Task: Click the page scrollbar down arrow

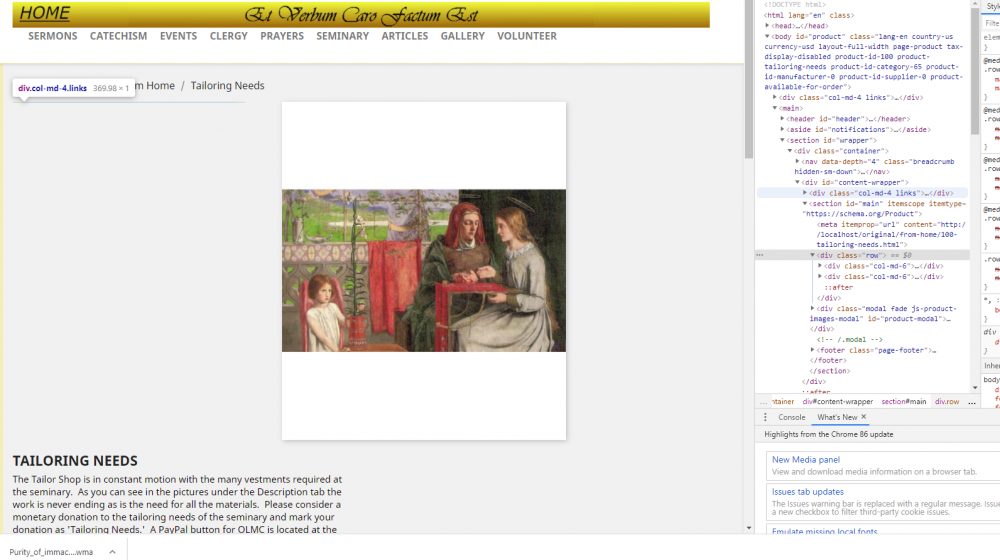Action: click(749, 528)
